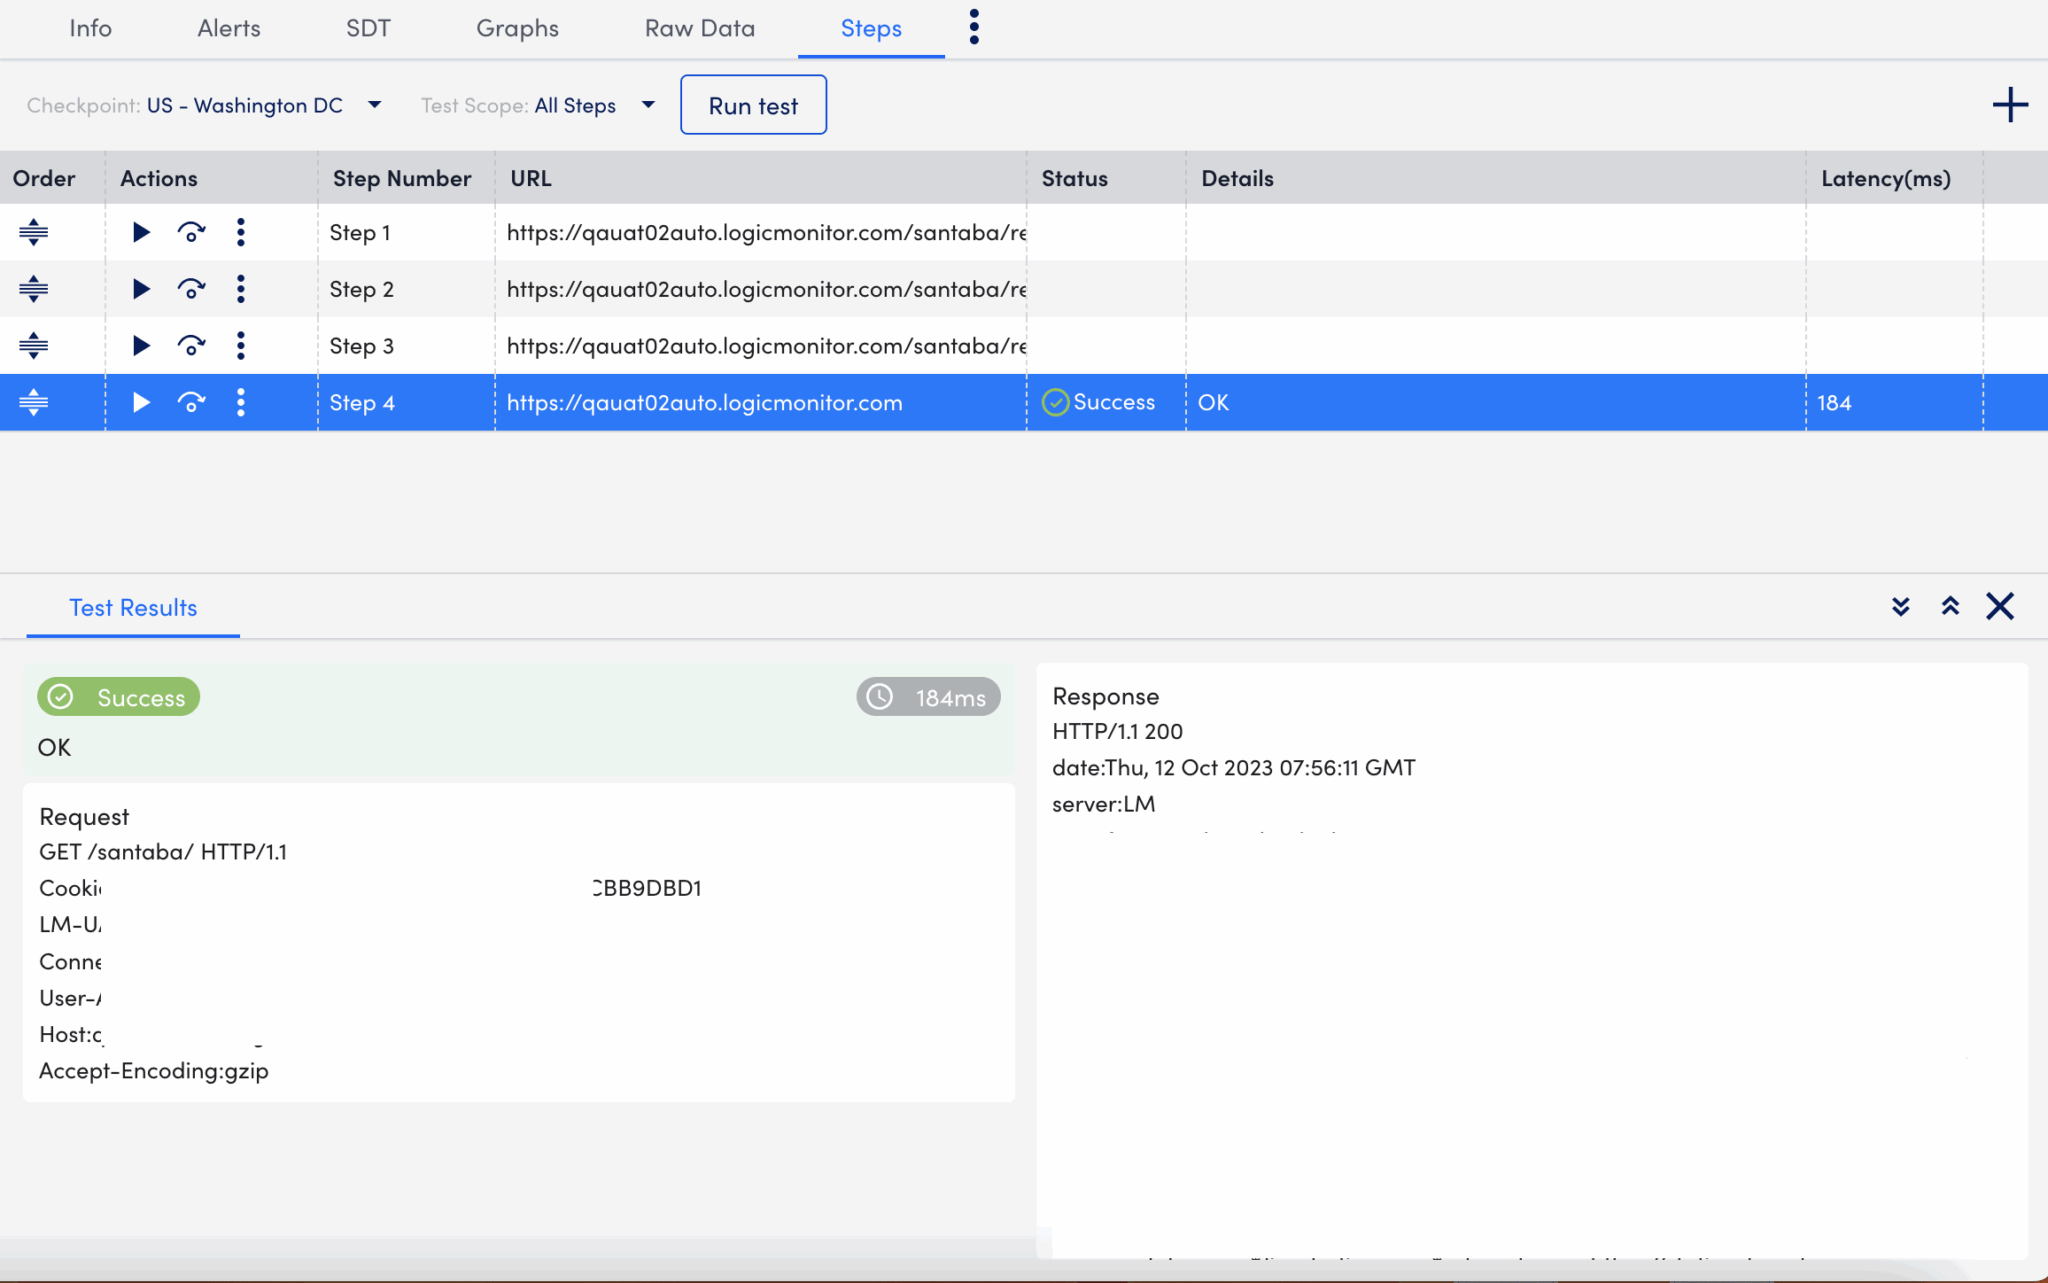Viewport: 2048px width, 1283px height.
Task: Collapse results panel with double-down chevron
Action: pos(1900,606)
